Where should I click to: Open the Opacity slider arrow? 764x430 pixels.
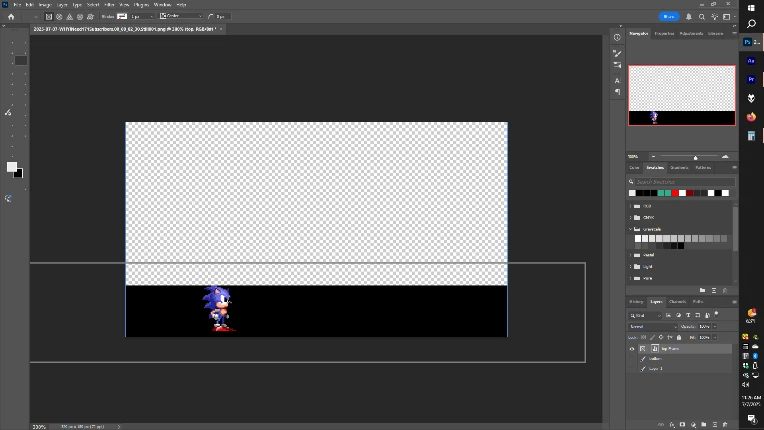pyautogui.click(x=715, y=327)
